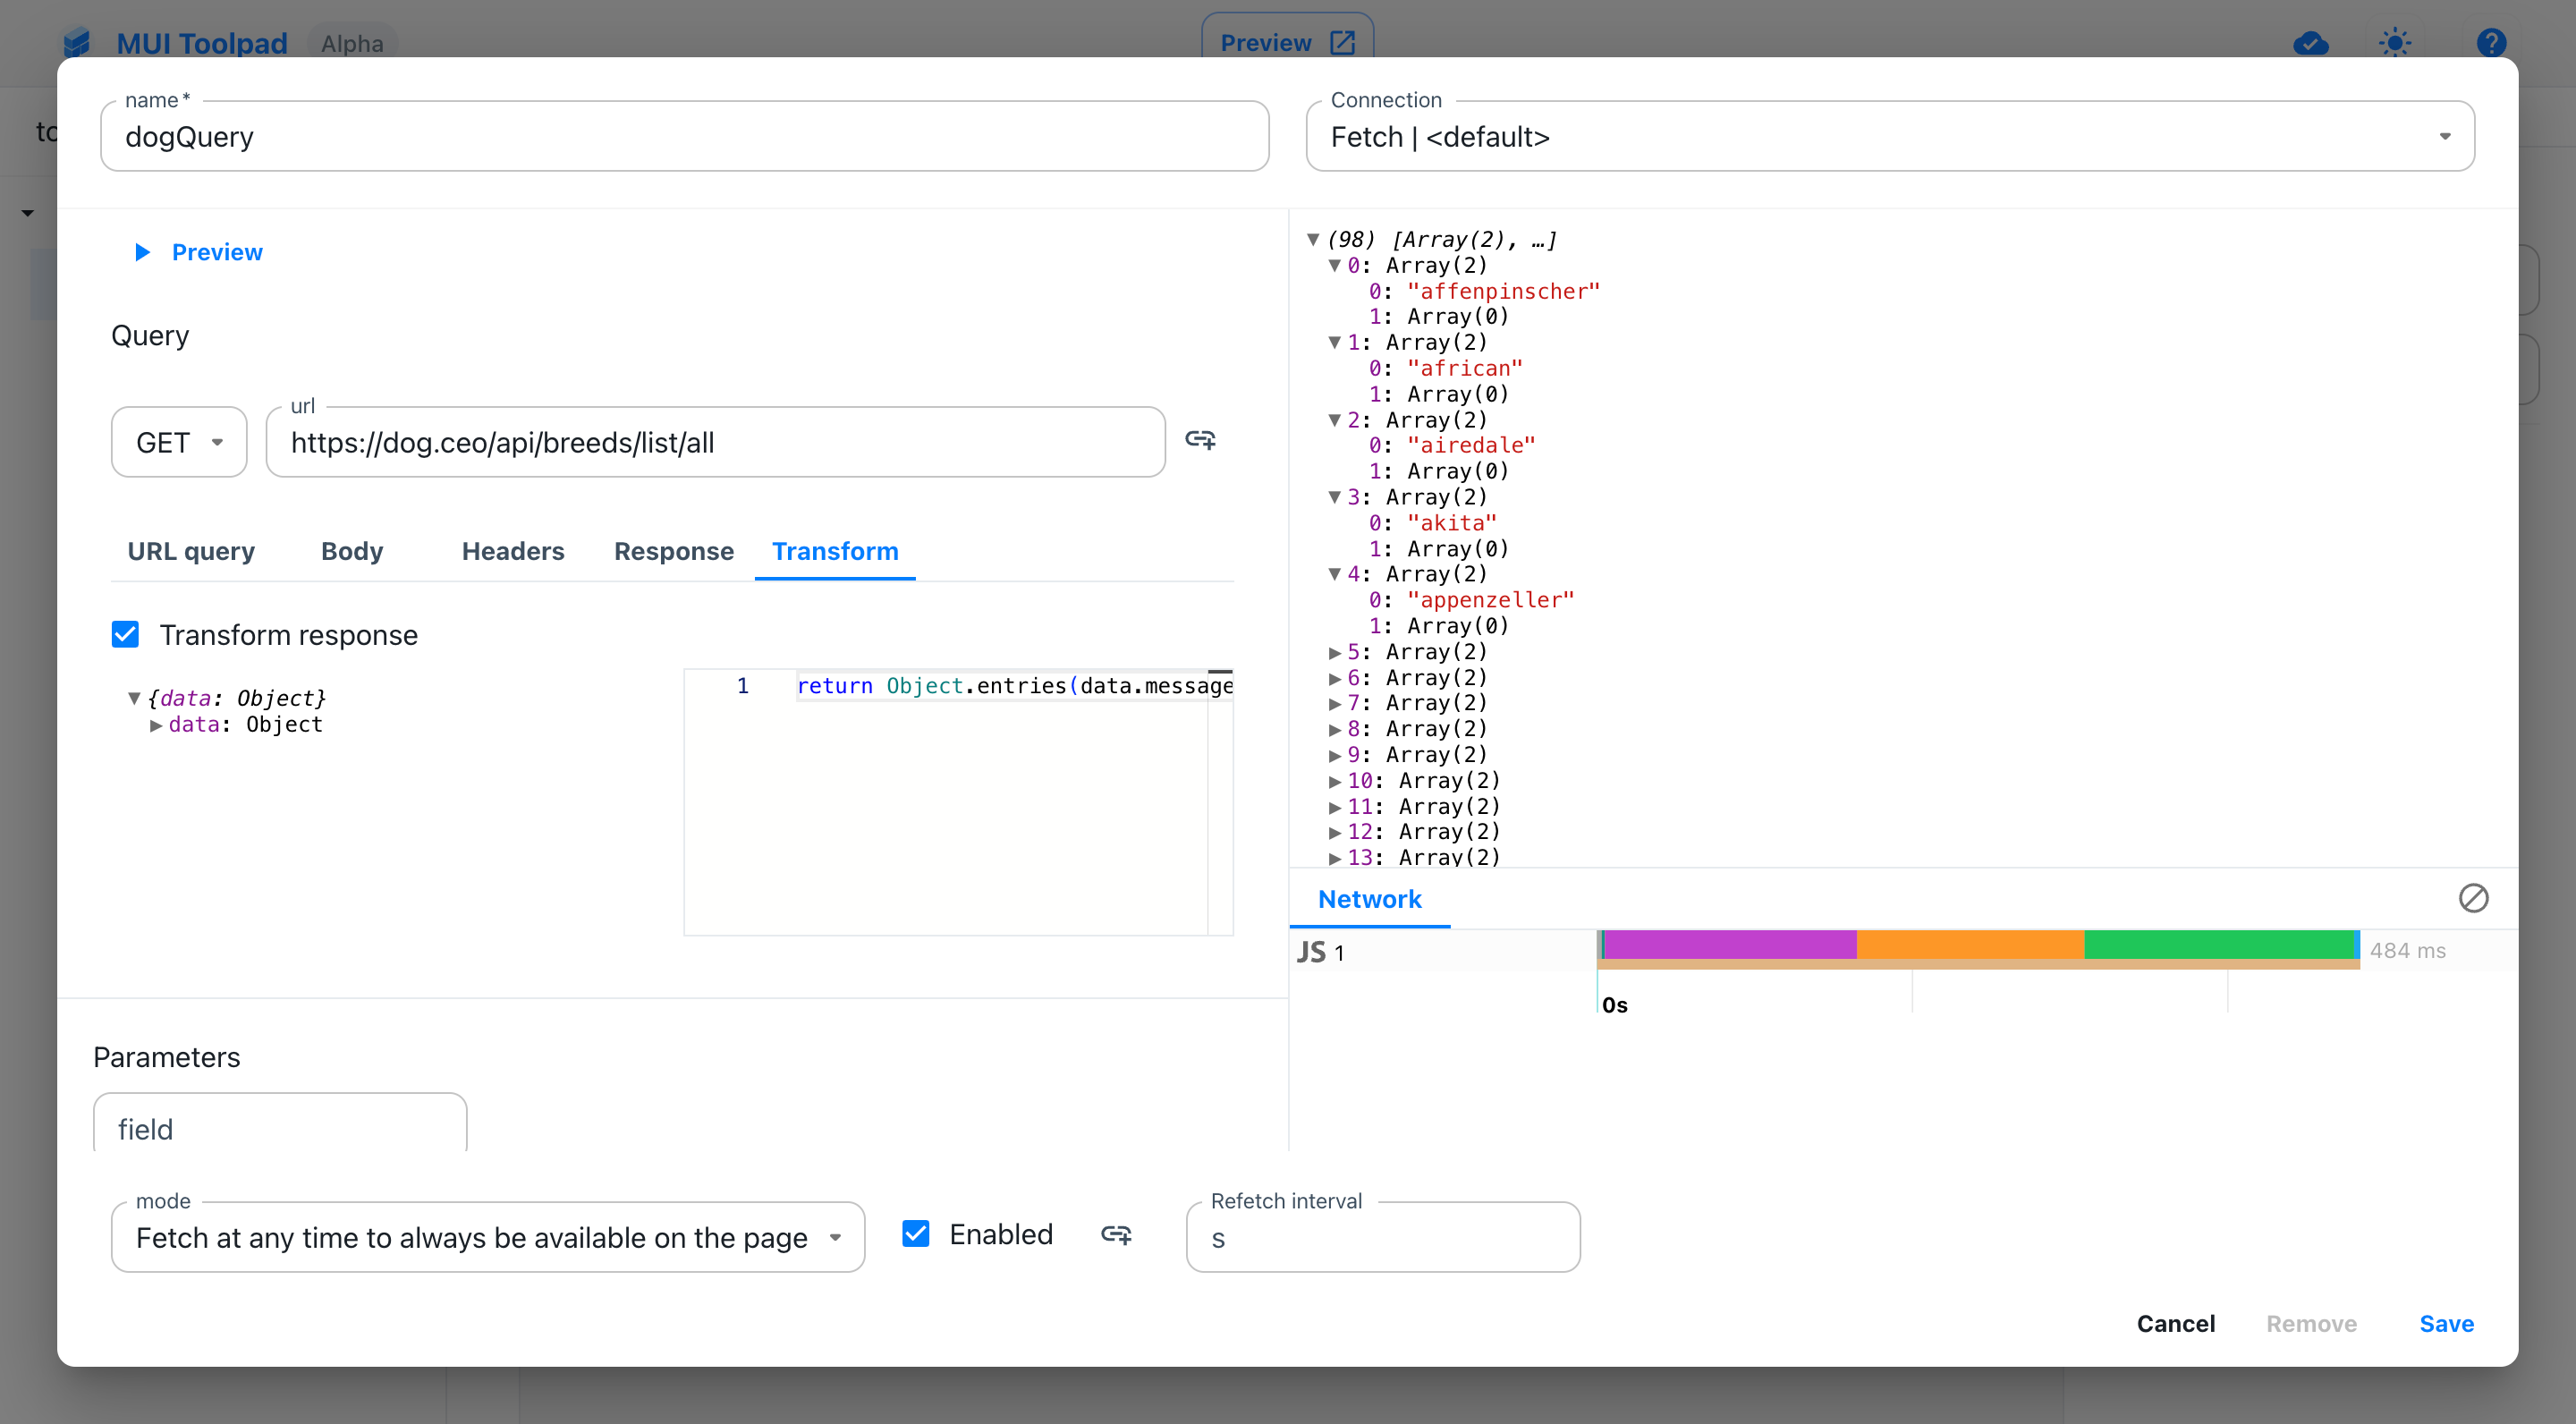Click the field parameter input

click(x=281, y=1128)
